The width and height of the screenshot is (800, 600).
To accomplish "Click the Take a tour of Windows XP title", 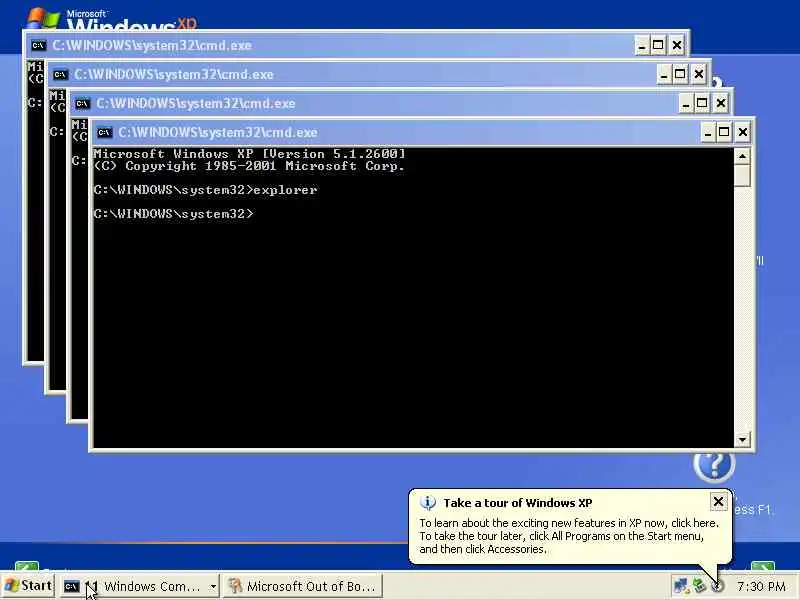I will (518, 503).
